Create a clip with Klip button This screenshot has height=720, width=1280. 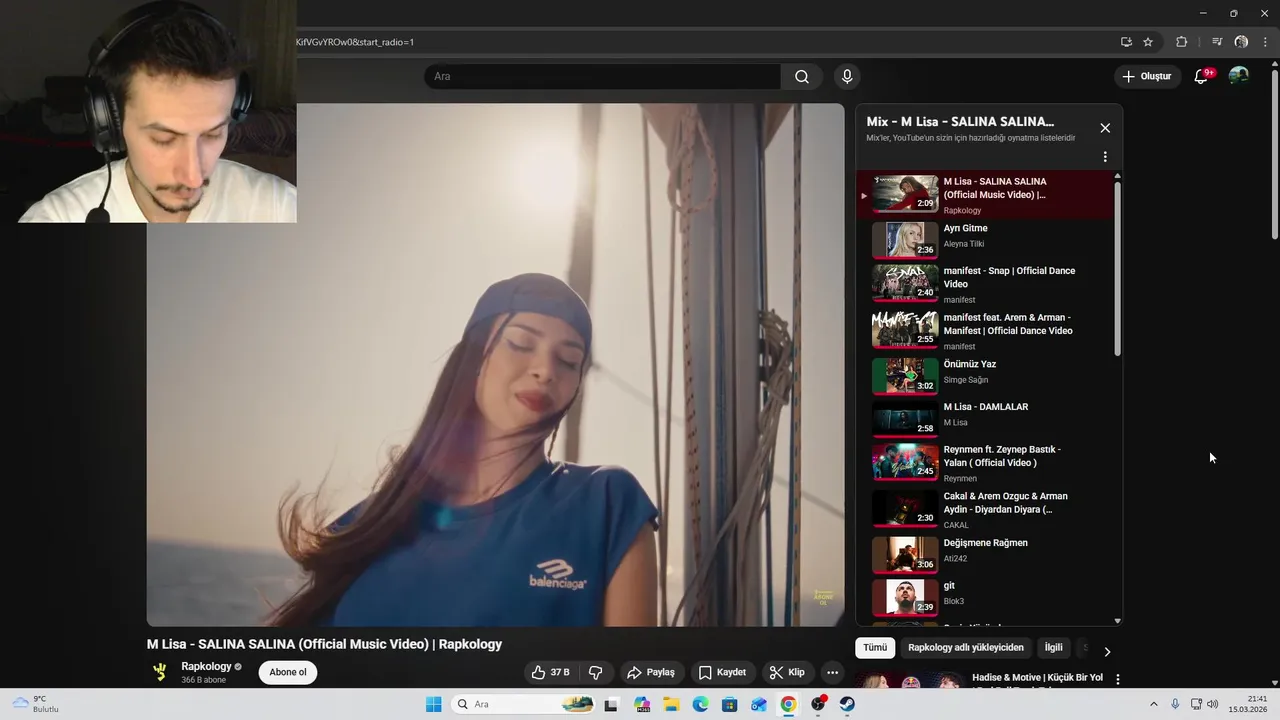786,672
